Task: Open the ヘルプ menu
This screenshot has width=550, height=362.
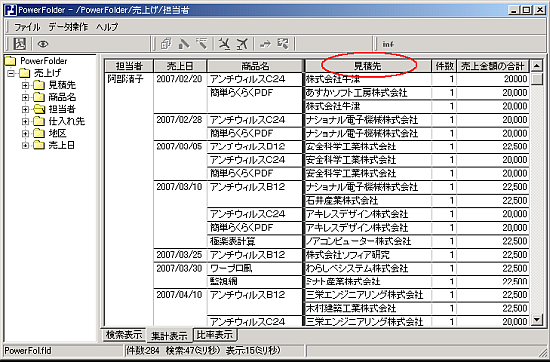Action: 107,27
